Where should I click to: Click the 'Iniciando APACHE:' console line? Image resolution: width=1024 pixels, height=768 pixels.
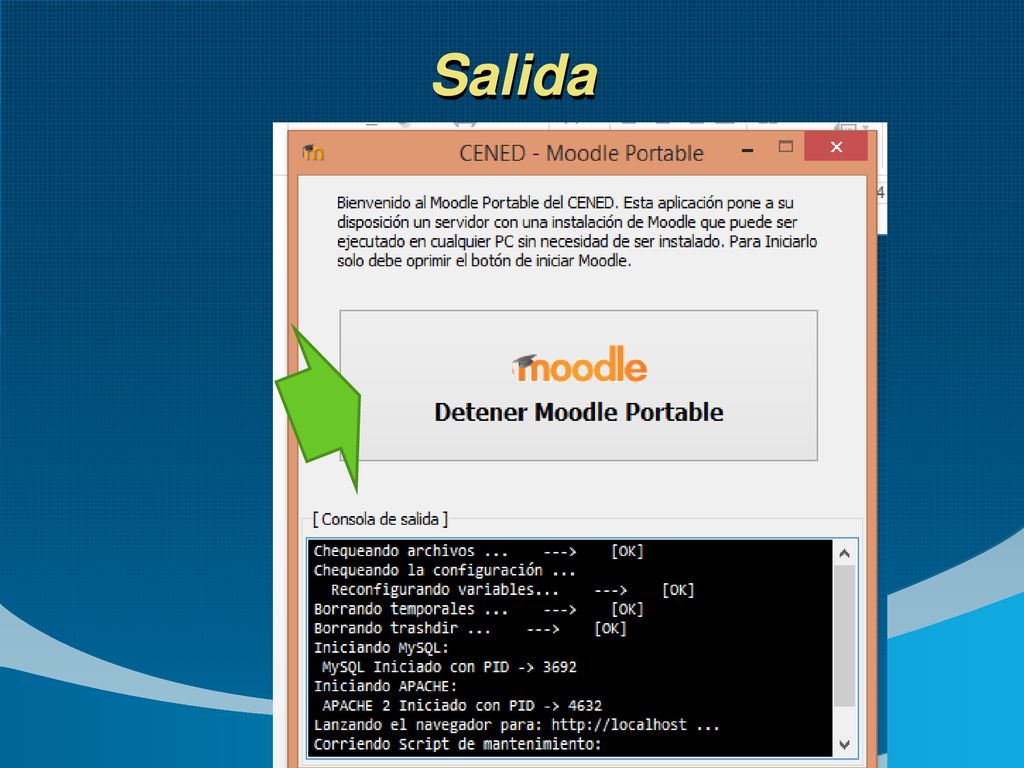[385, 686]
